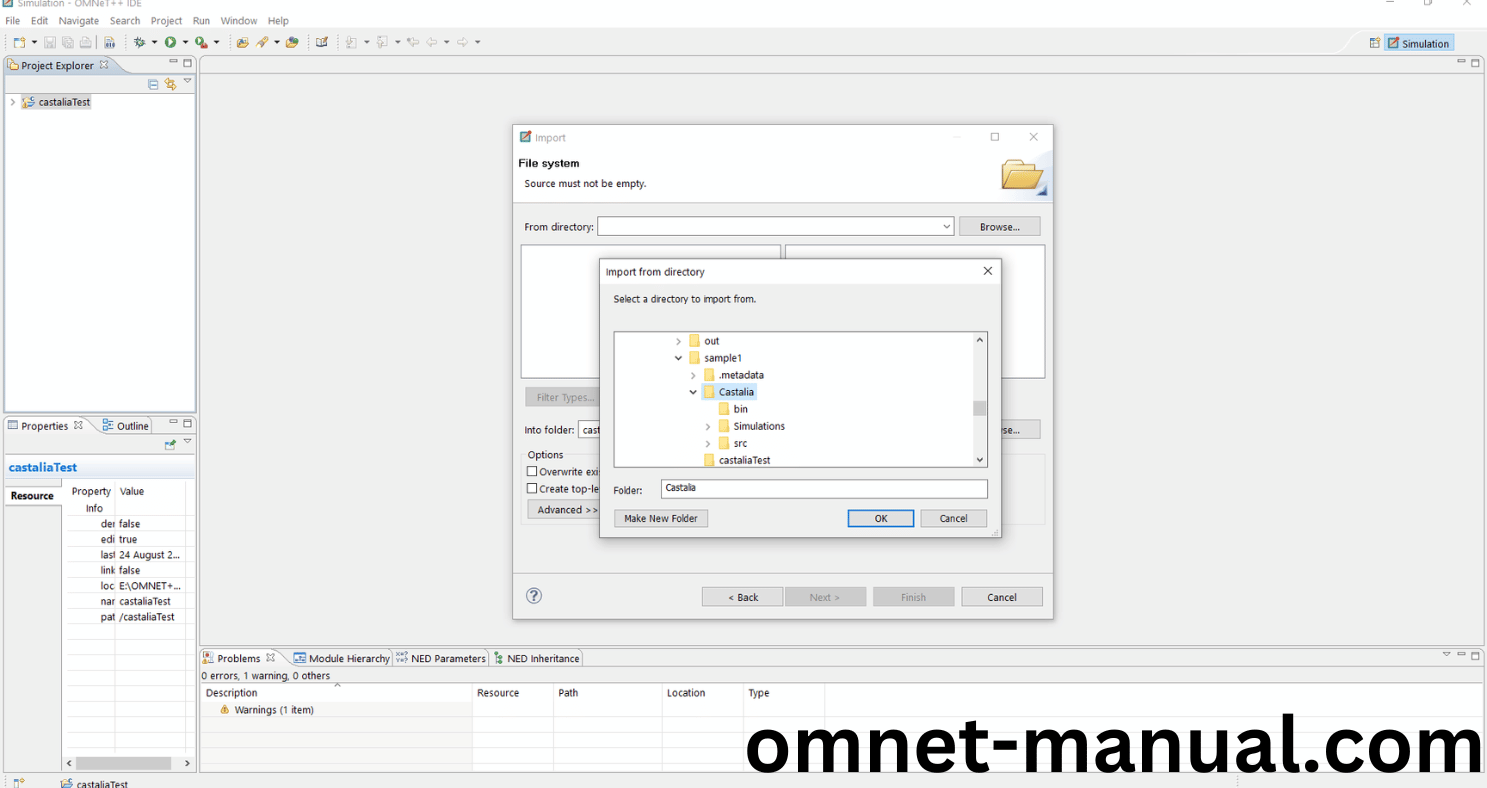Image resolution: width=1487 pixels, height=788 pixels.
Task: Collapse the Castalia folder node
Action: click(694, 393)
